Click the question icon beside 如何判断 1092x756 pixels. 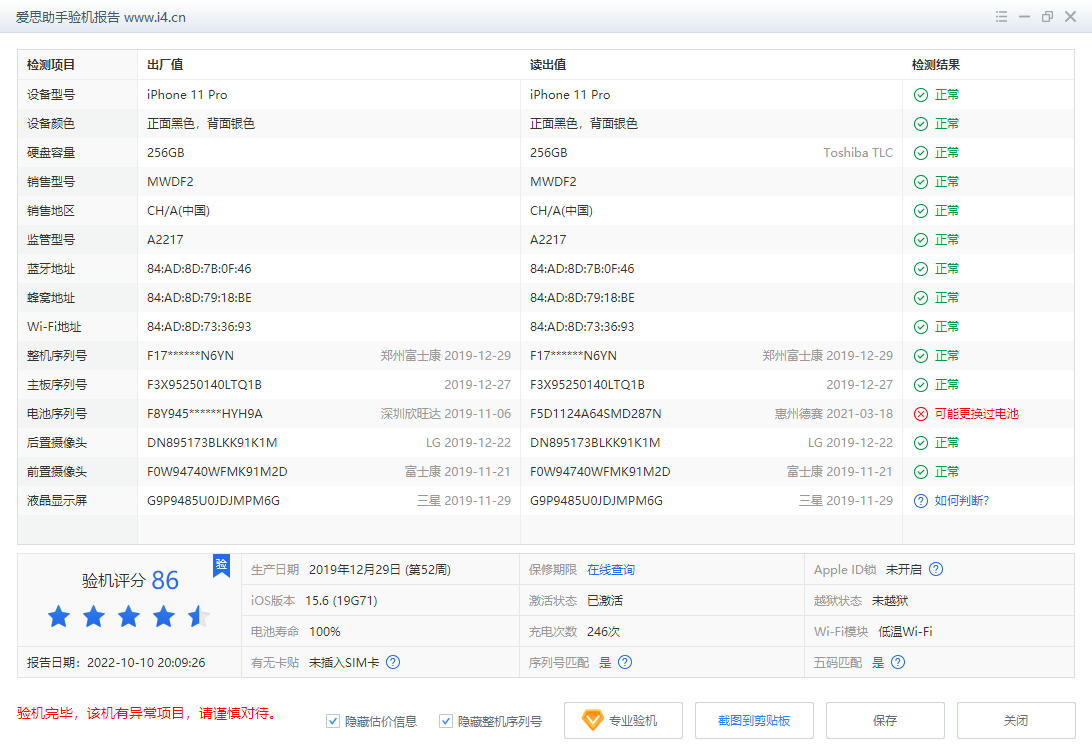tap(921, 501)
